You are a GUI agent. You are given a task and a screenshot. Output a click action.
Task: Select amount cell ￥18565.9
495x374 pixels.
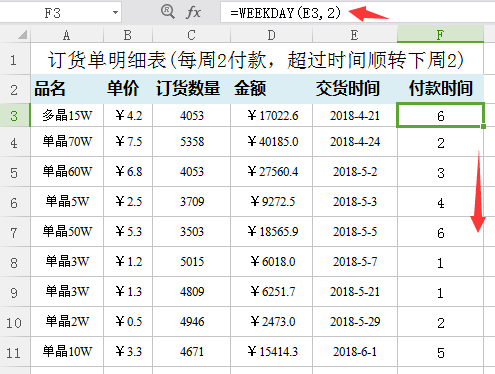[271, 231]
